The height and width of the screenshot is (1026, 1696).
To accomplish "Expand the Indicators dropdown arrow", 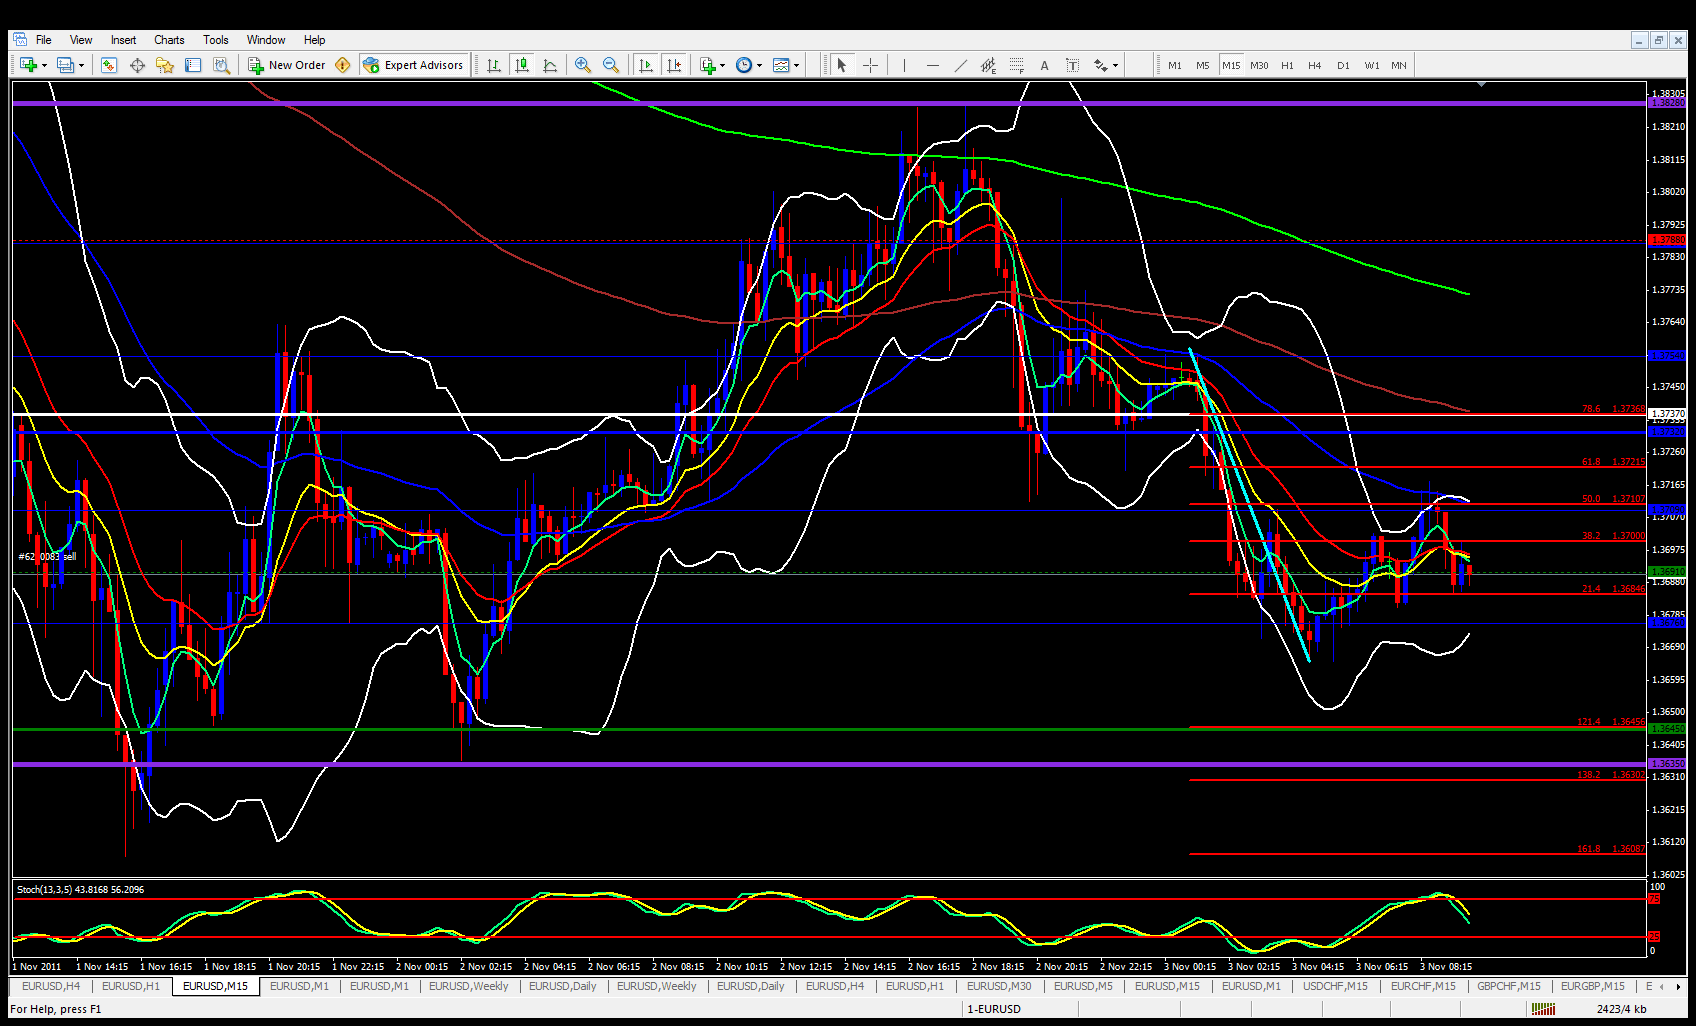I will click(722, 65).
